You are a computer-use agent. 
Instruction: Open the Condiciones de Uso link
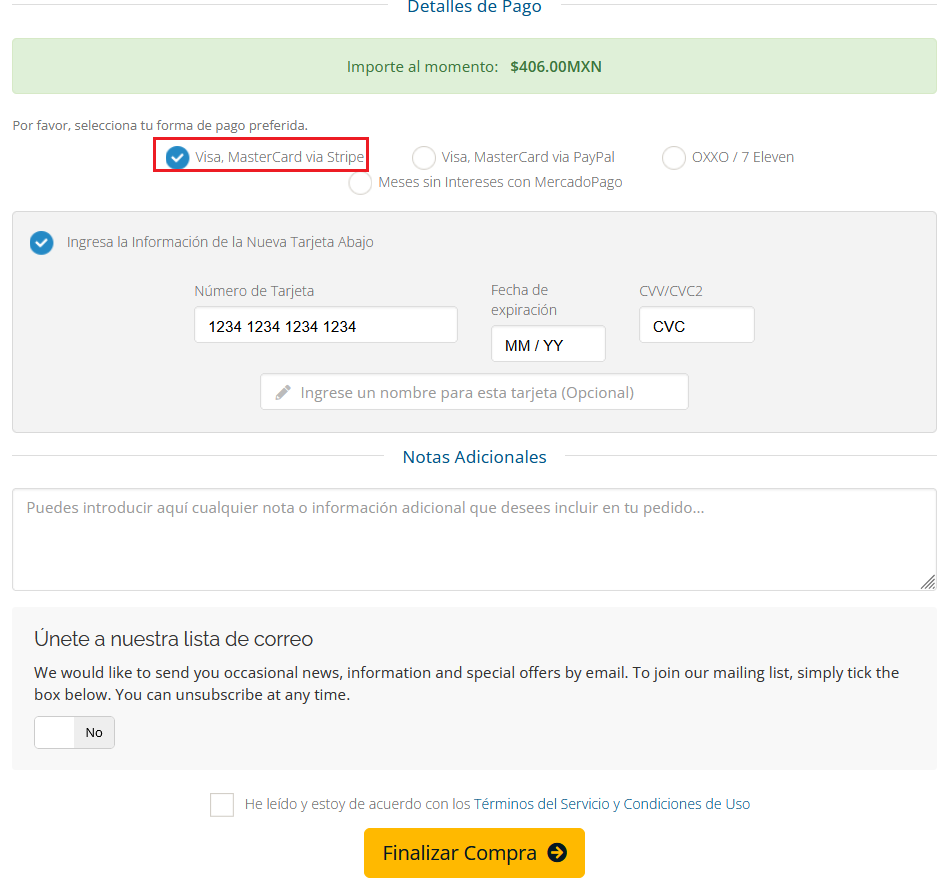[x=686, y=804]
